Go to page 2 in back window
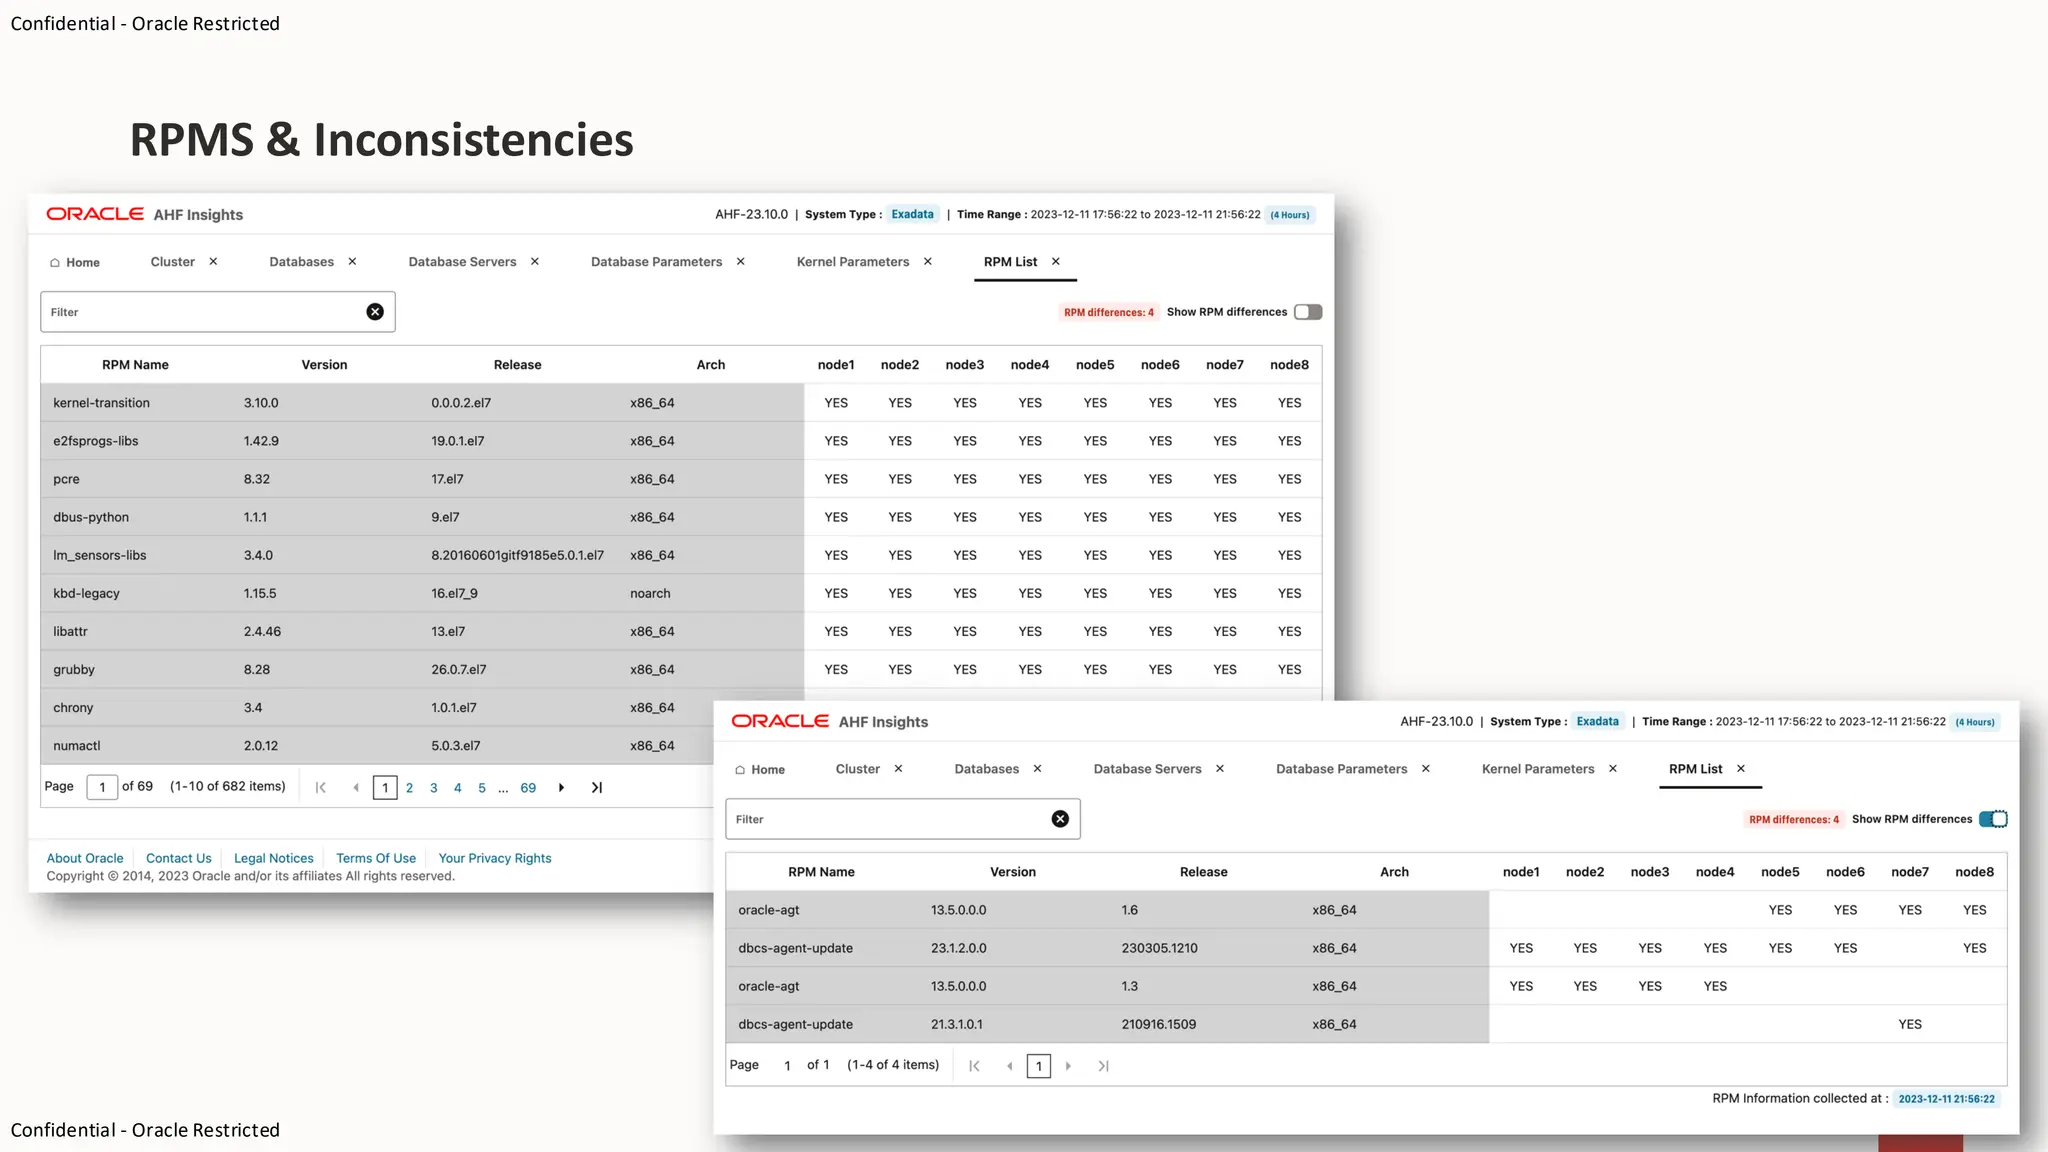 pyautogui.click(x=409, y=788)
